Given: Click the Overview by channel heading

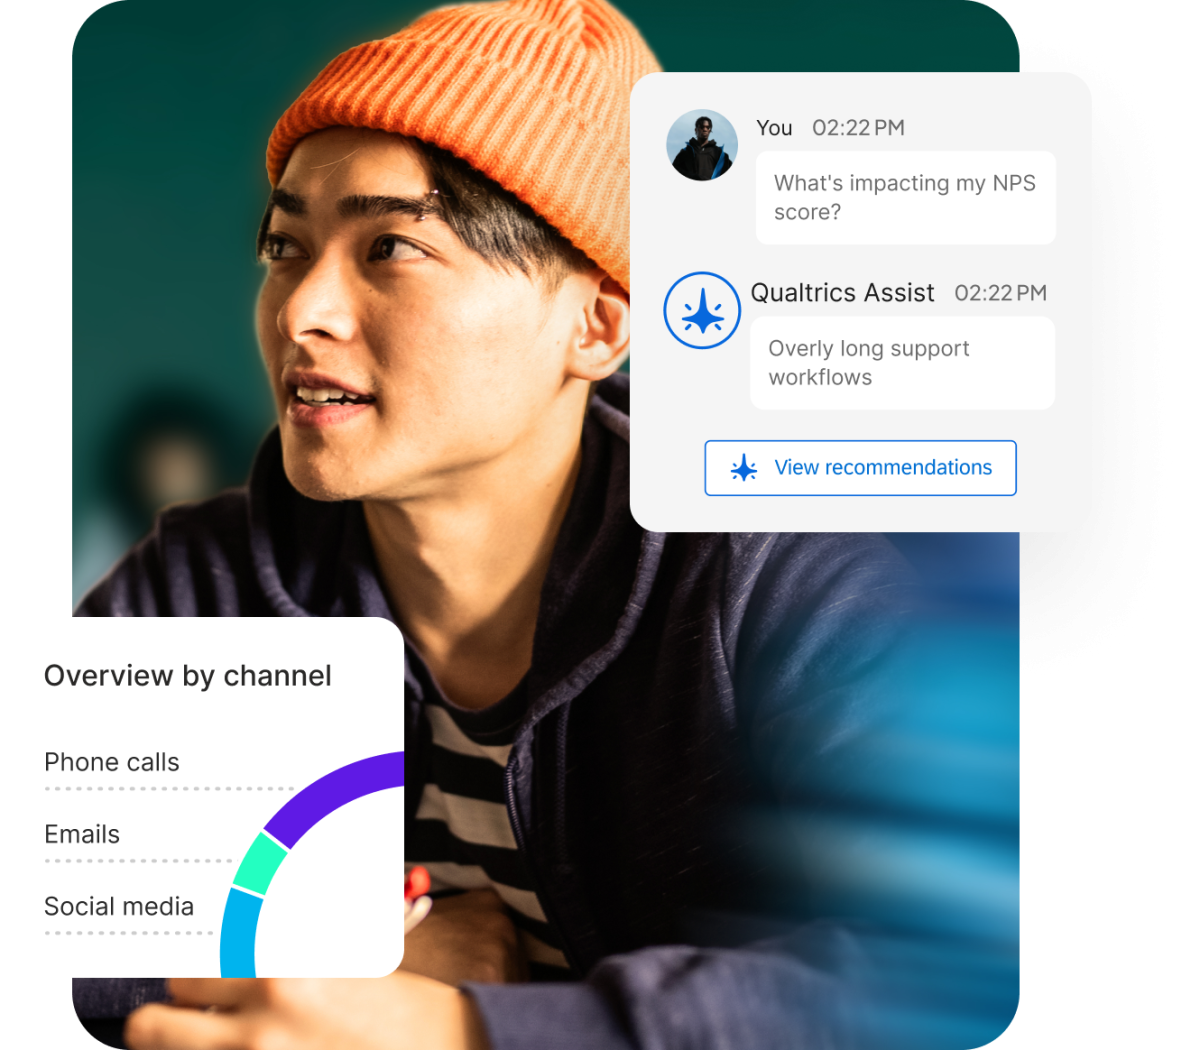Looking at the screenshot, I should (188, 676).
